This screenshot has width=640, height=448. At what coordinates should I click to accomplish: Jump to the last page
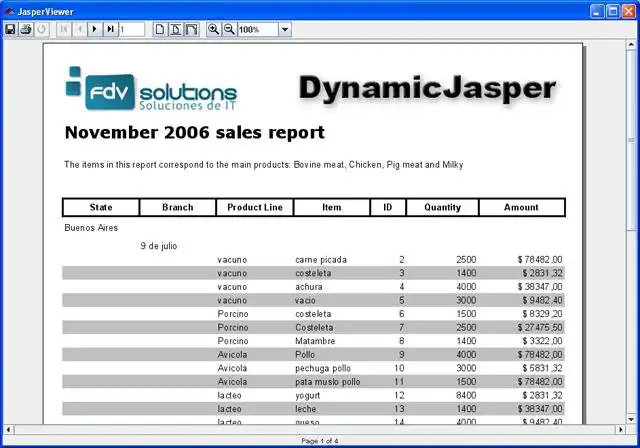pyautogui.click(x=111, y=29)
